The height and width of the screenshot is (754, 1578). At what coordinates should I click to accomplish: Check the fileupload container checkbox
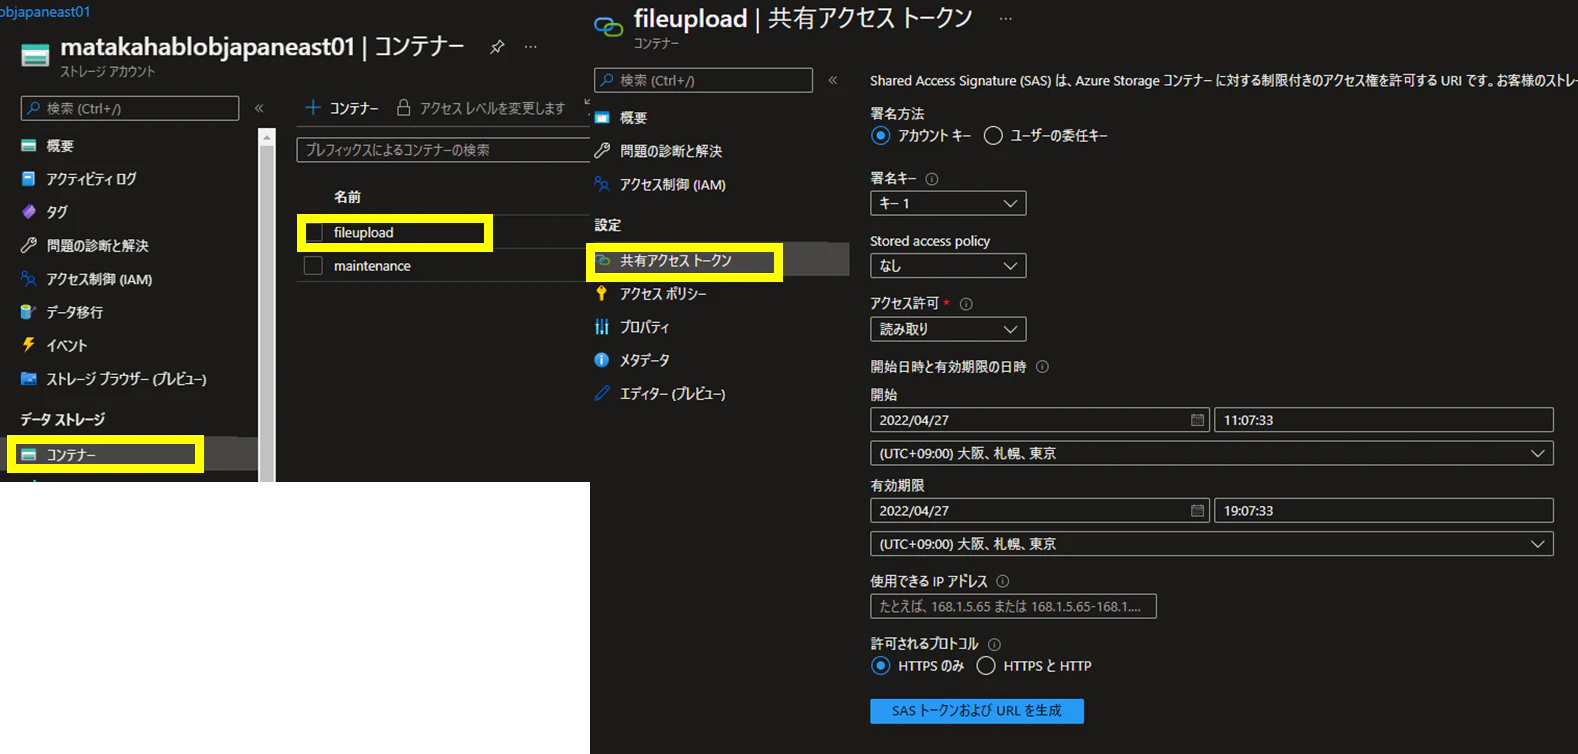(x=314, y=232)
